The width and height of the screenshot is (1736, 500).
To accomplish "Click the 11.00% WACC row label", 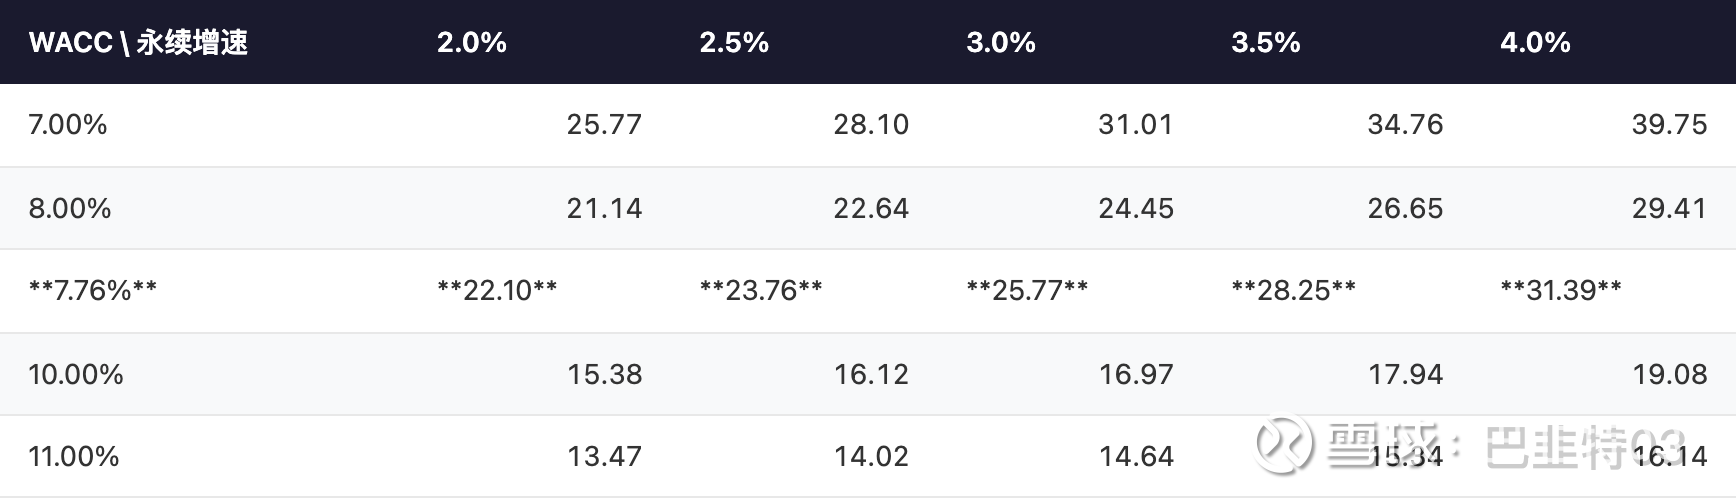I will [x=73, y=456].
